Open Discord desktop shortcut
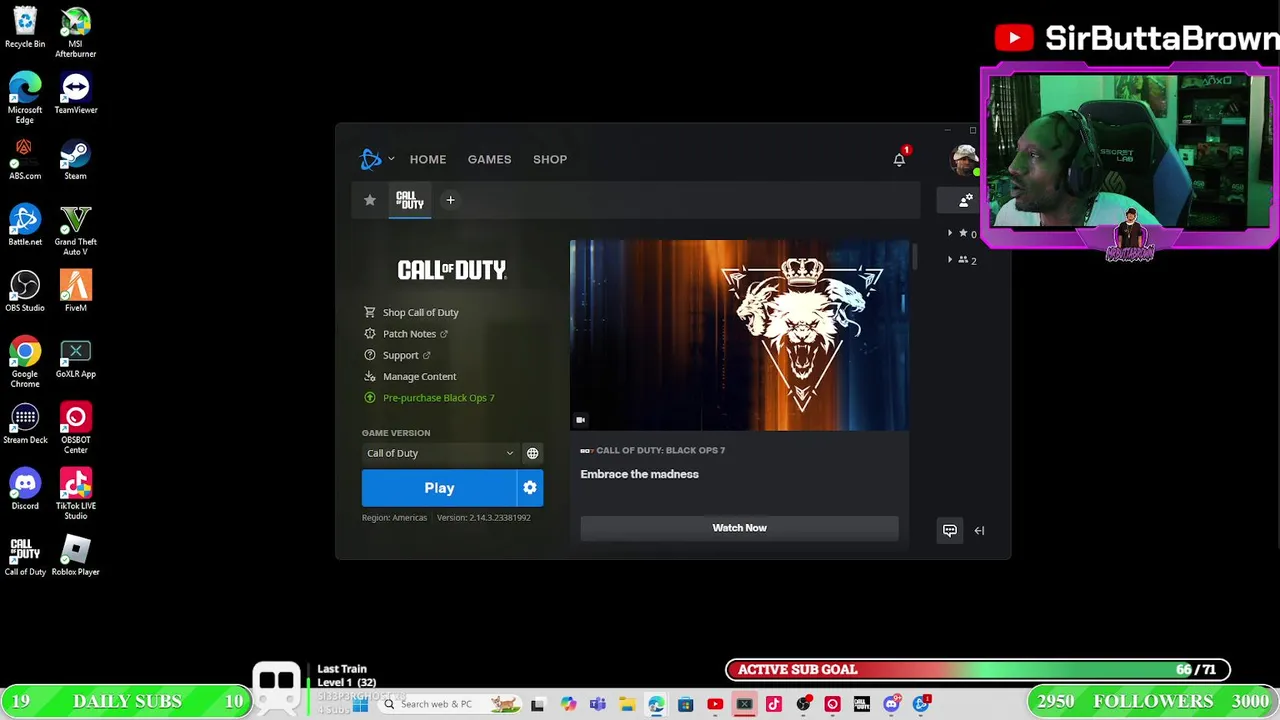This screenshot has height=720, width=1280. (25, 489)
